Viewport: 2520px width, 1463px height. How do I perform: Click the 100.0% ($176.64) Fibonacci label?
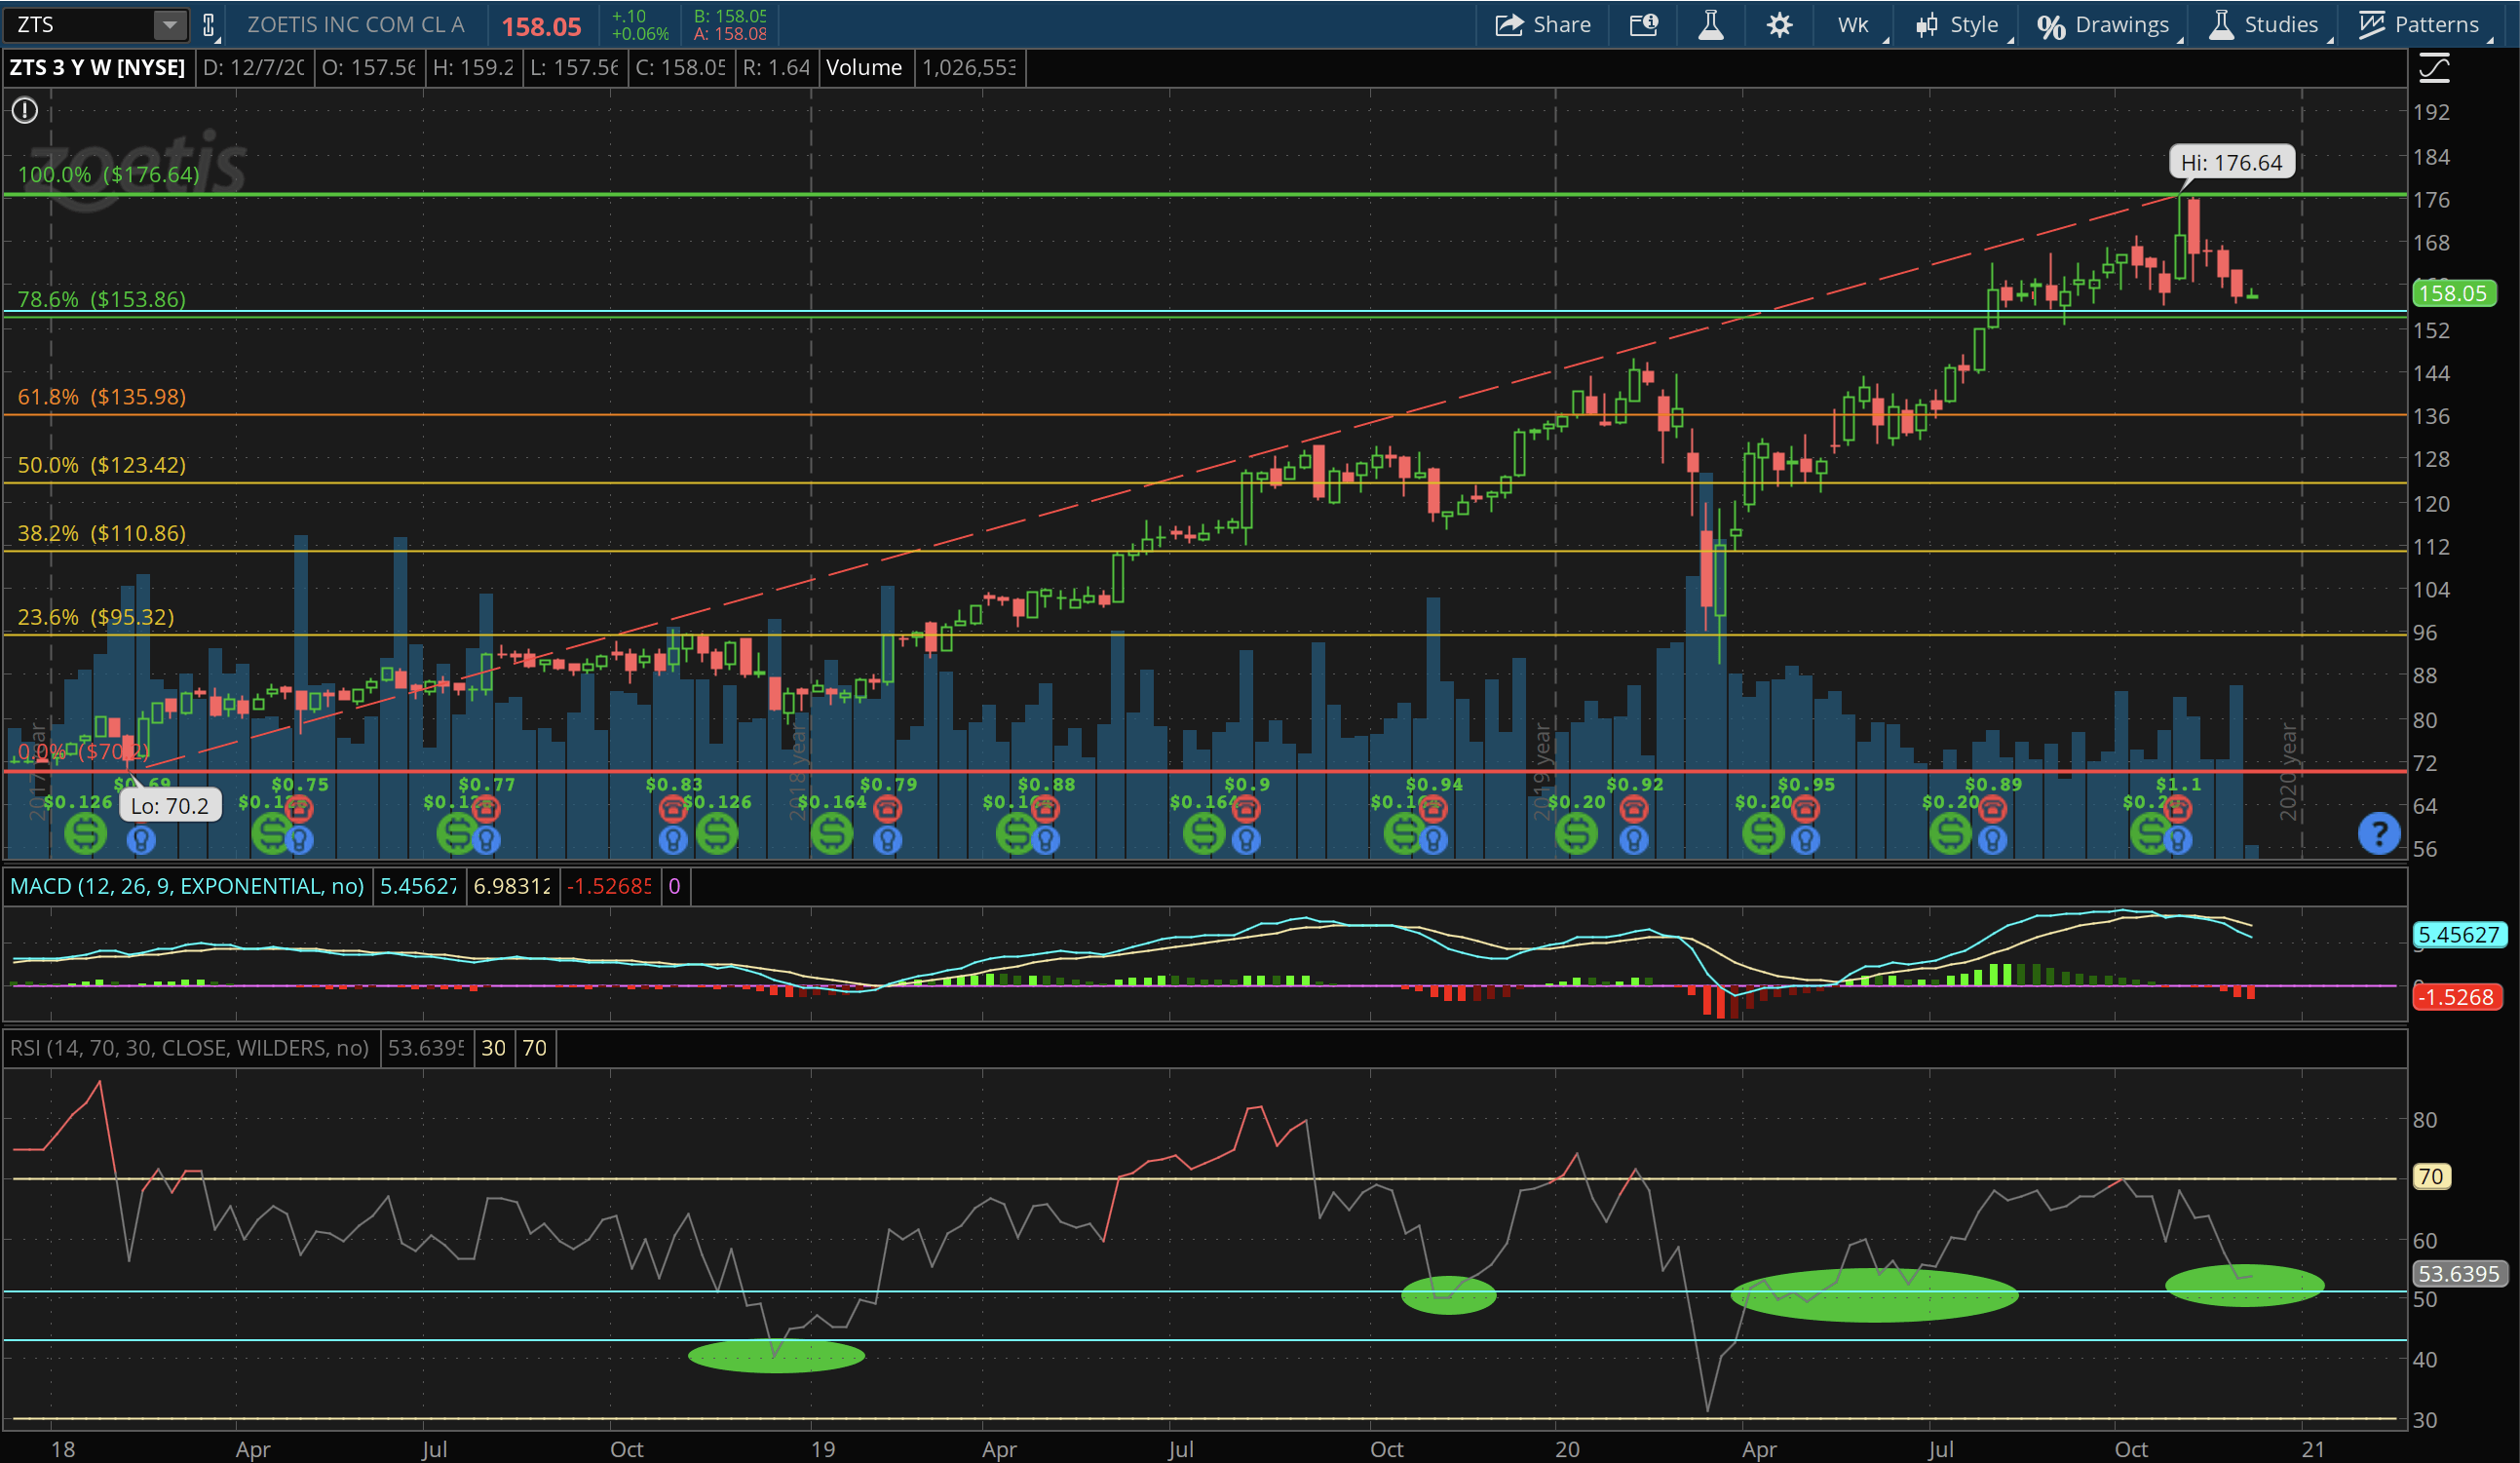coord(109,174)
